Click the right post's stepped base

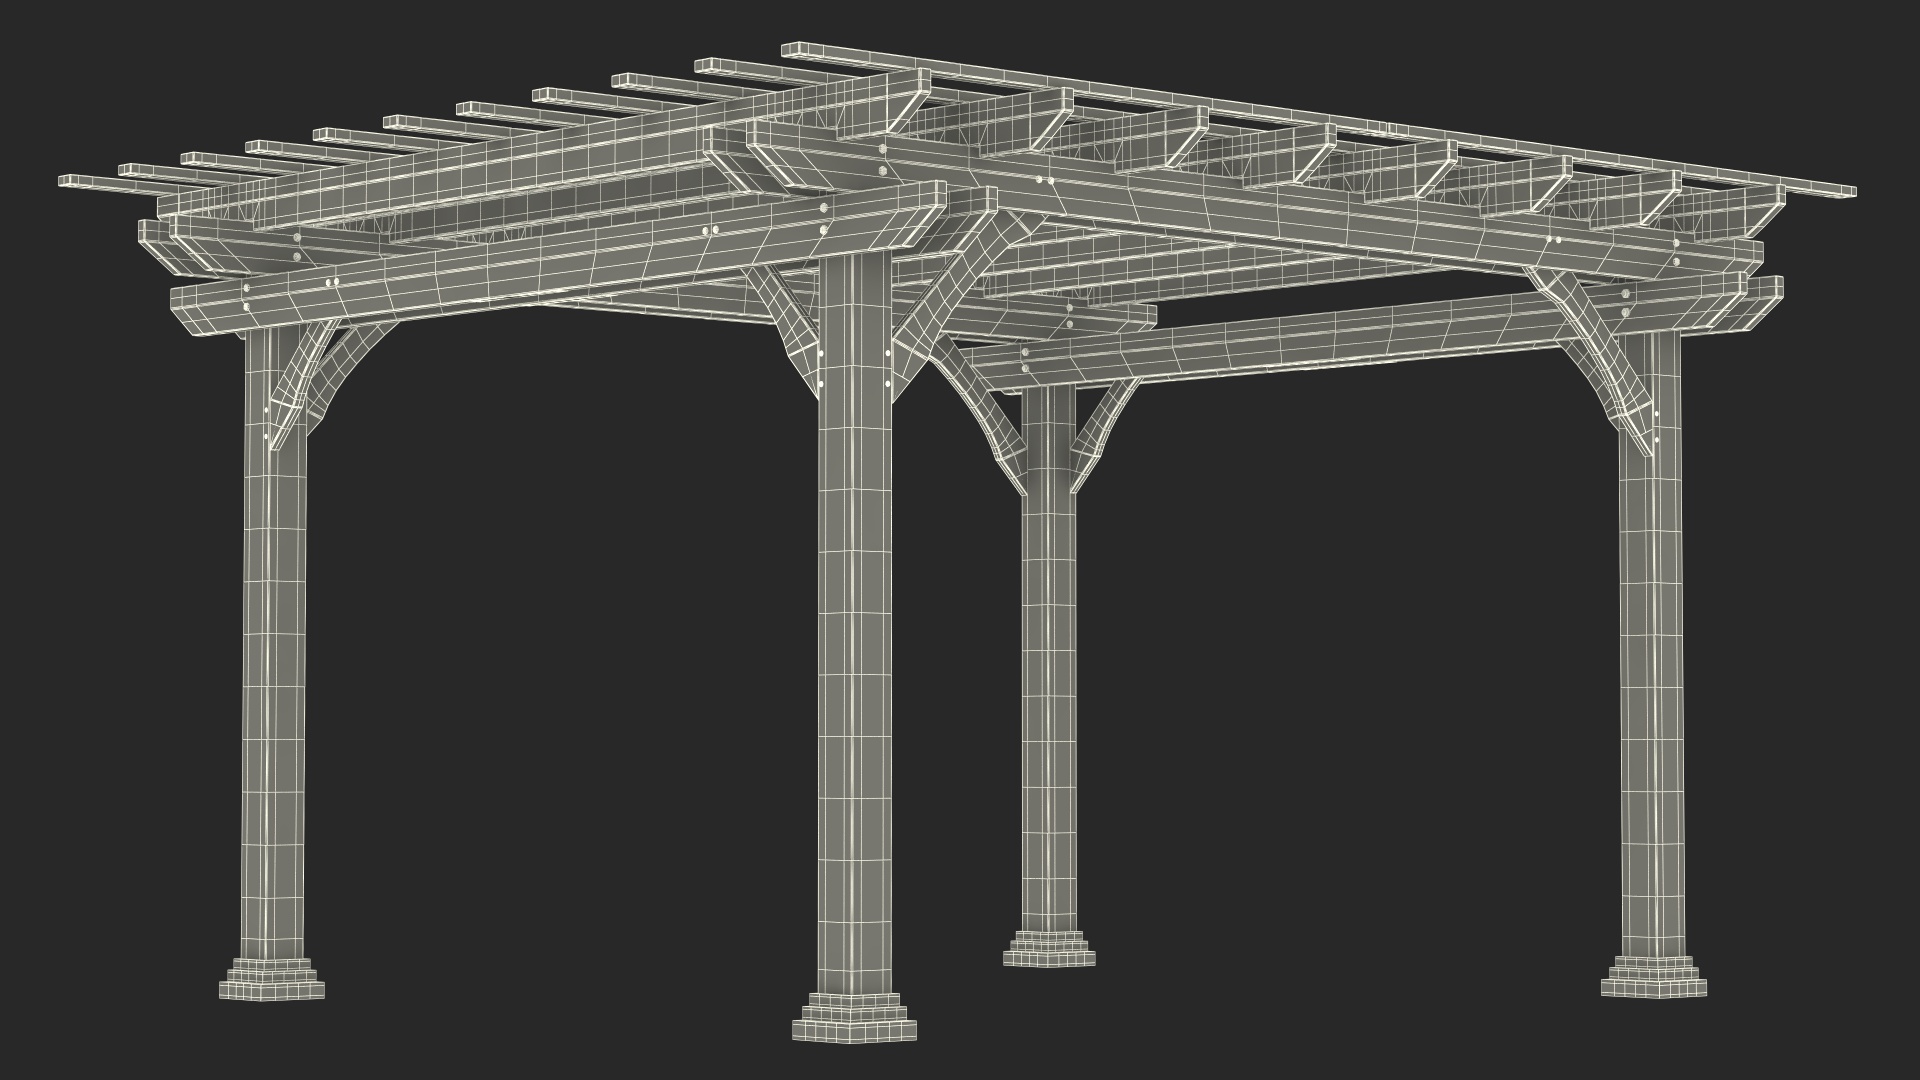tap(1653, 977)
